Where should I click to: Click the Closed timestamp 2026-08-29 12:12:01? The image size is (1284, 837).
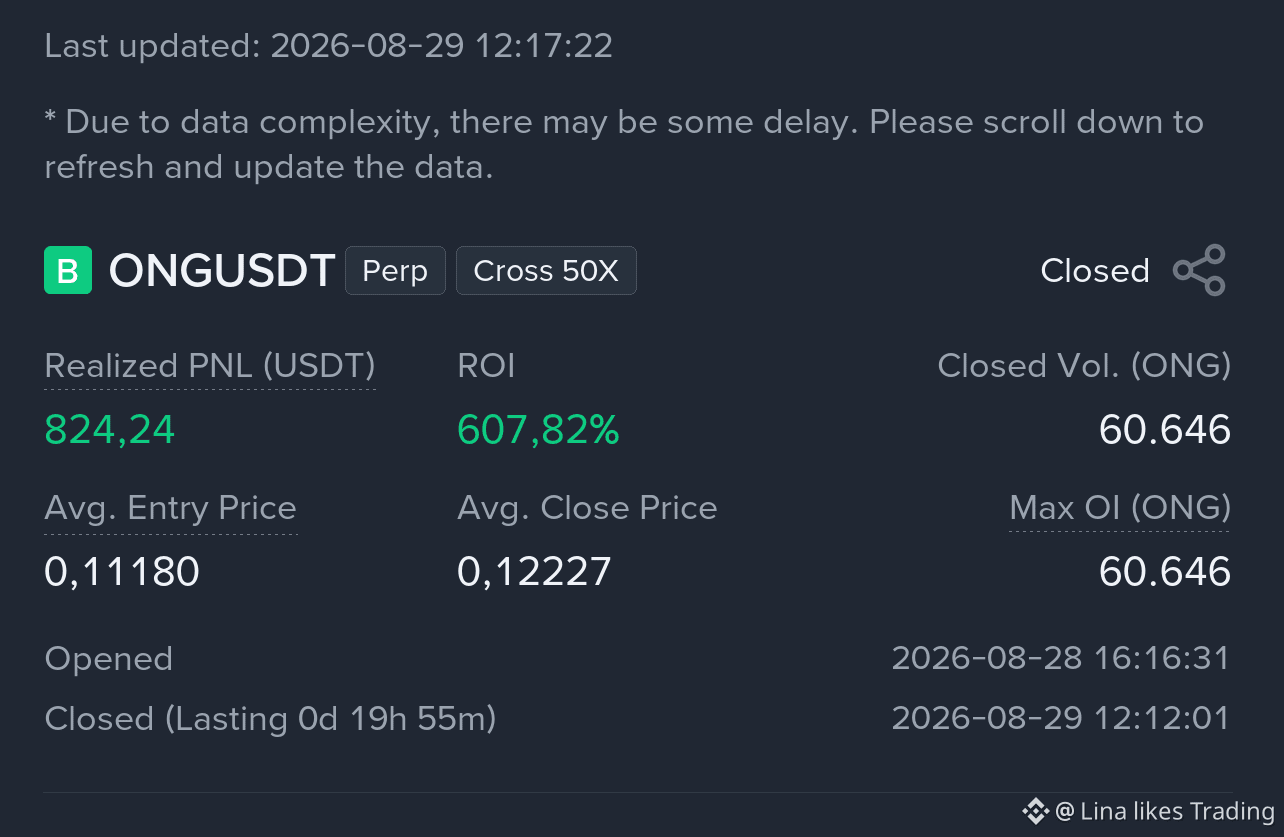(x=1060, y=718)
